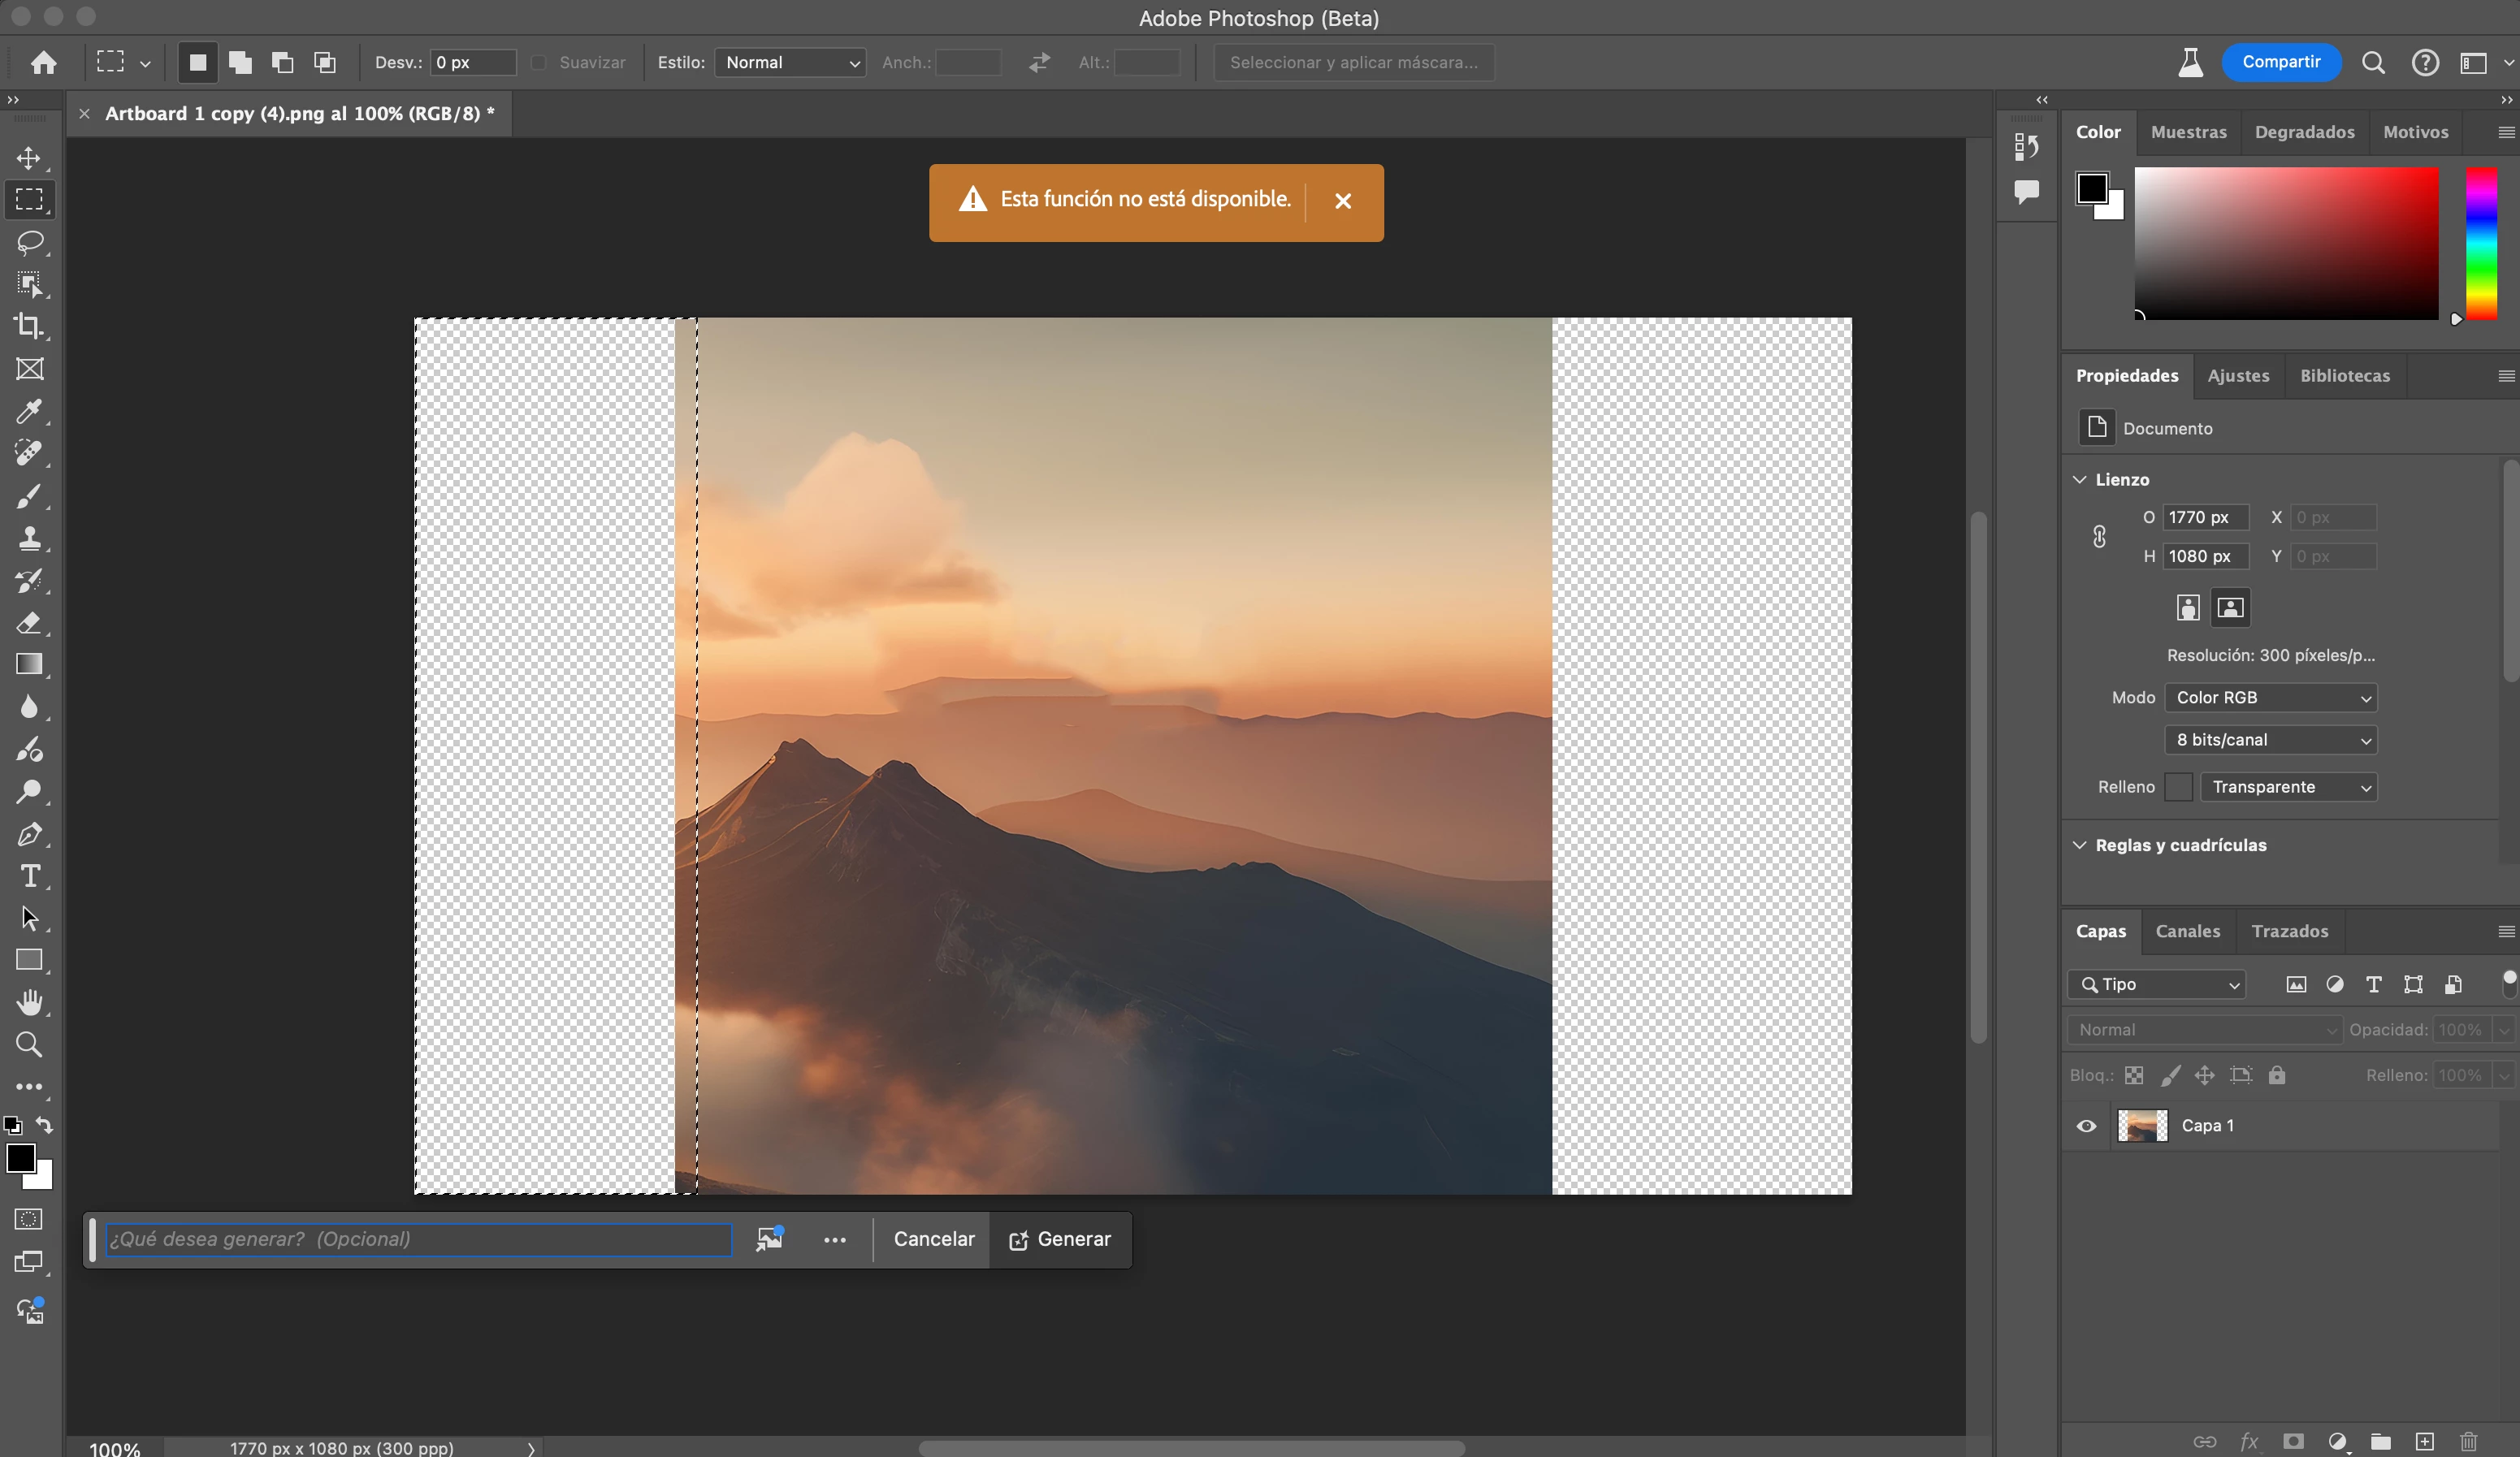
Task: Select the Pen tool
Action: (30, 834)
